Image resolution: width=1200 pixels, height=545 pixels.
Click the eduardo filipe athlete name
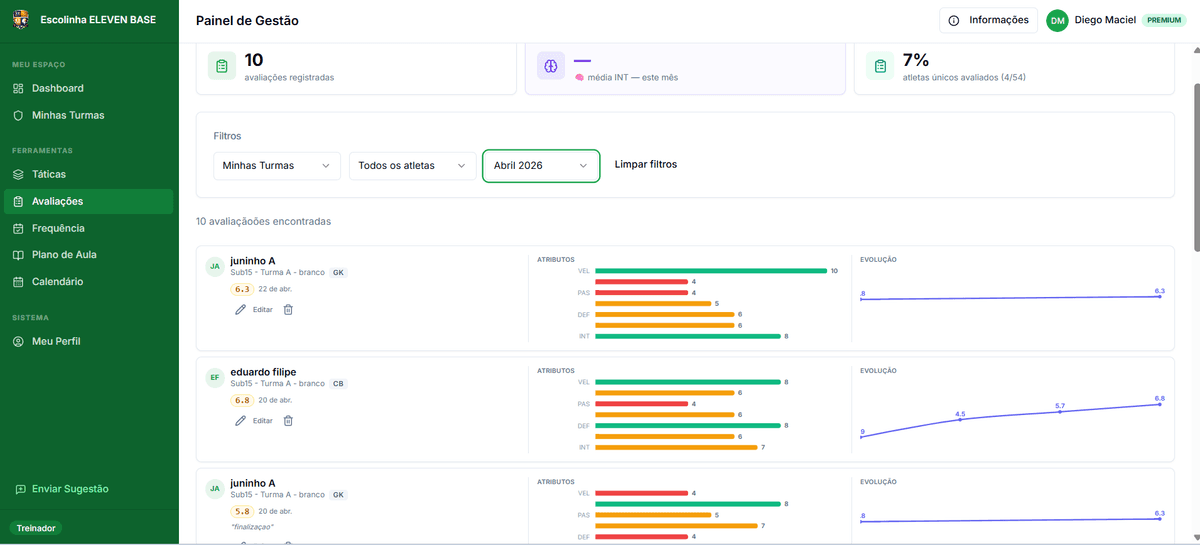pyautogui.click(x=263, y=372)
